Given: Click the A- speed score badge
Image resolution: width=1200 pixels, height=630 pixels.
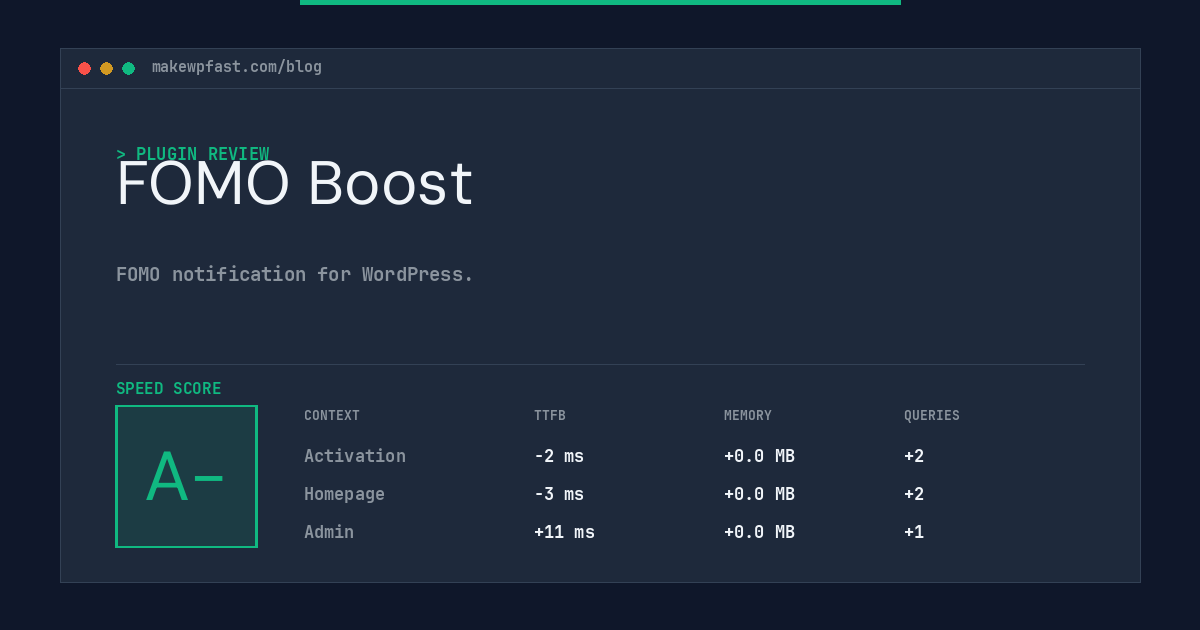Looking at the screenshot, I should (186, 476).
